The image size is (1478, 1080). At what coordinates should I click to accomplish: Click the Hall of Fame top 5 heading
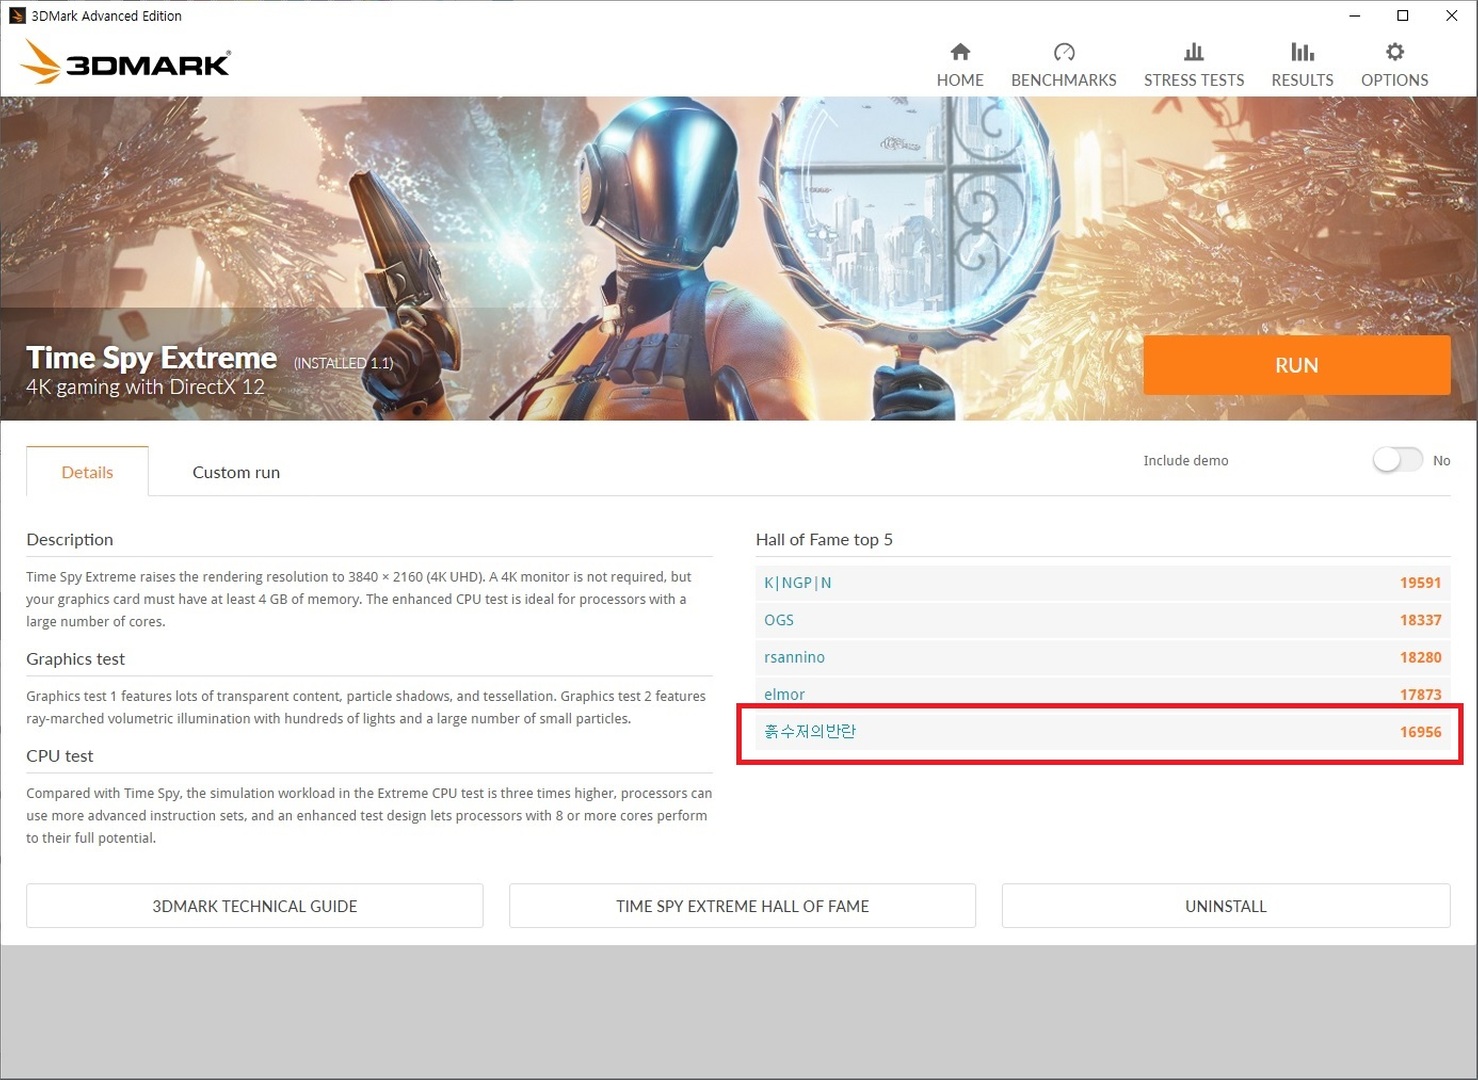[824, 539]
